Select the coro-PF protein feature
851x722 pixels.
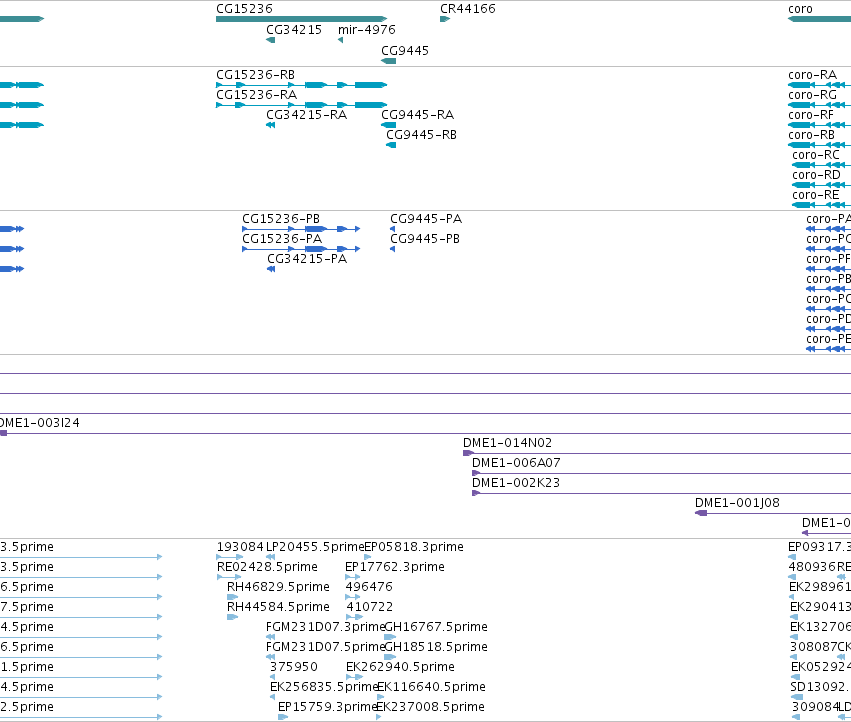[829, 269]
